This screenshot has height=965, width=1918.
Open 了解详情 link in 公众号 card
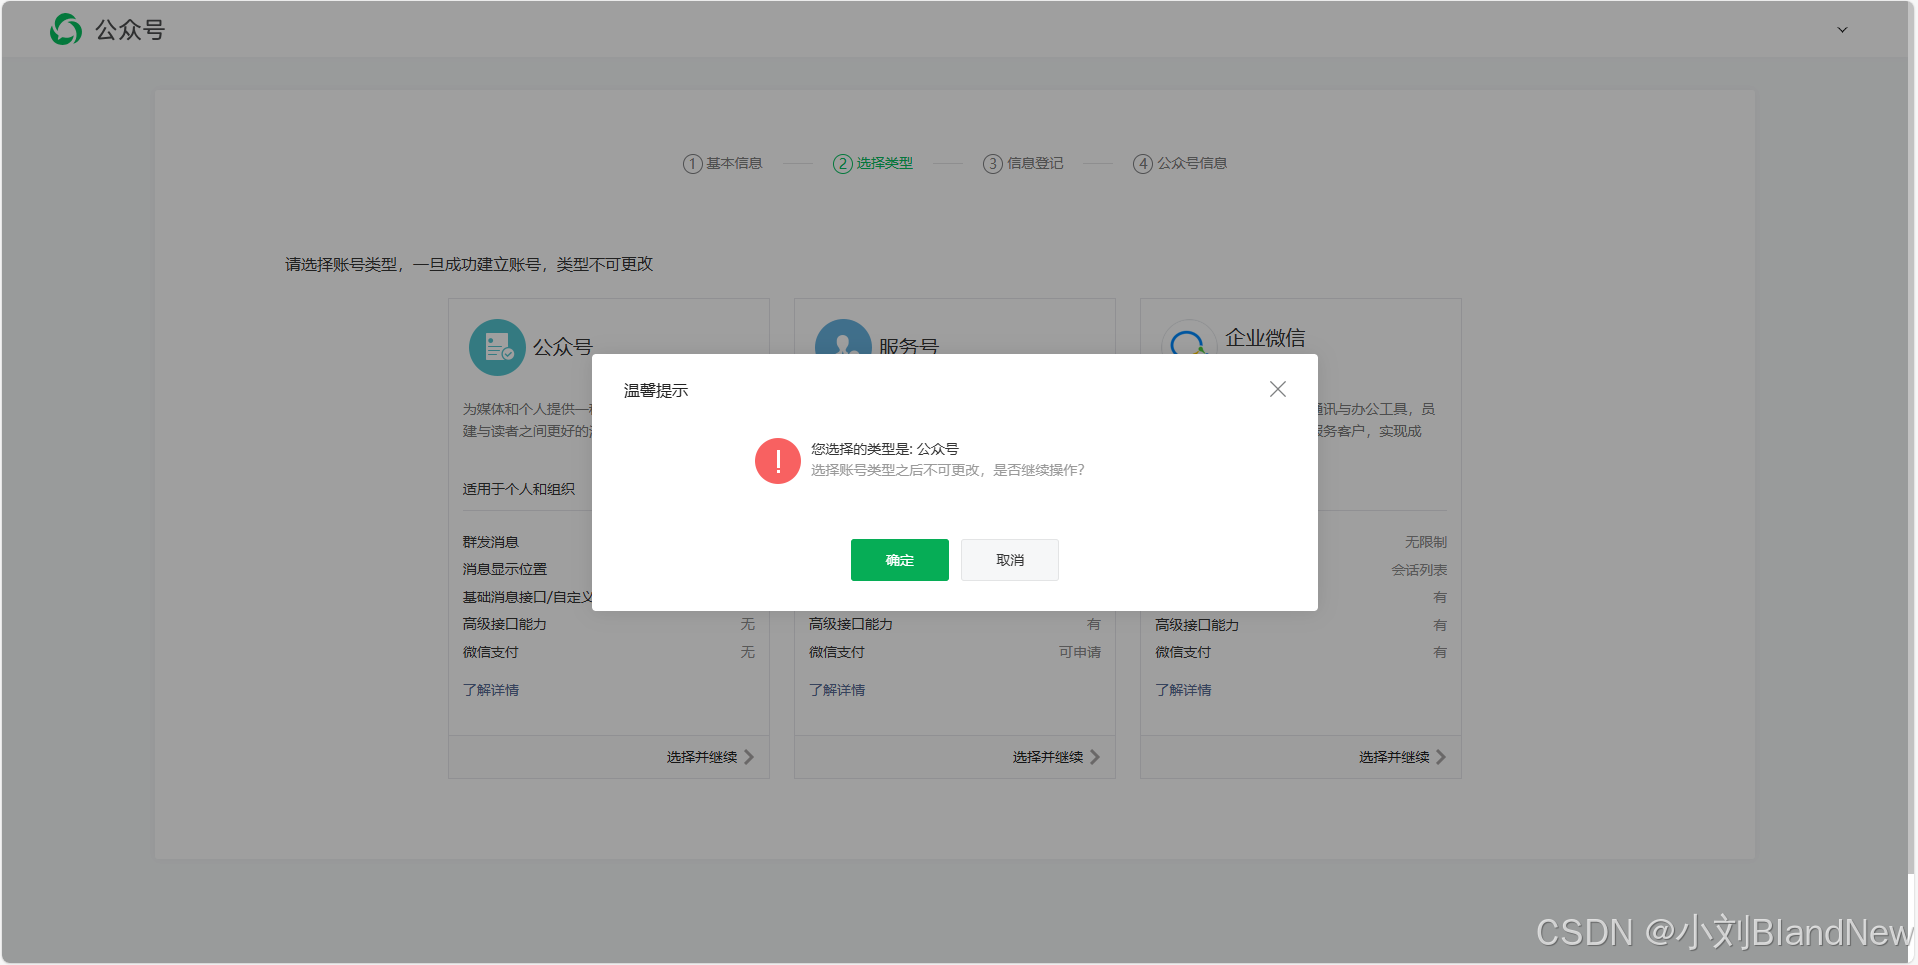490,690
